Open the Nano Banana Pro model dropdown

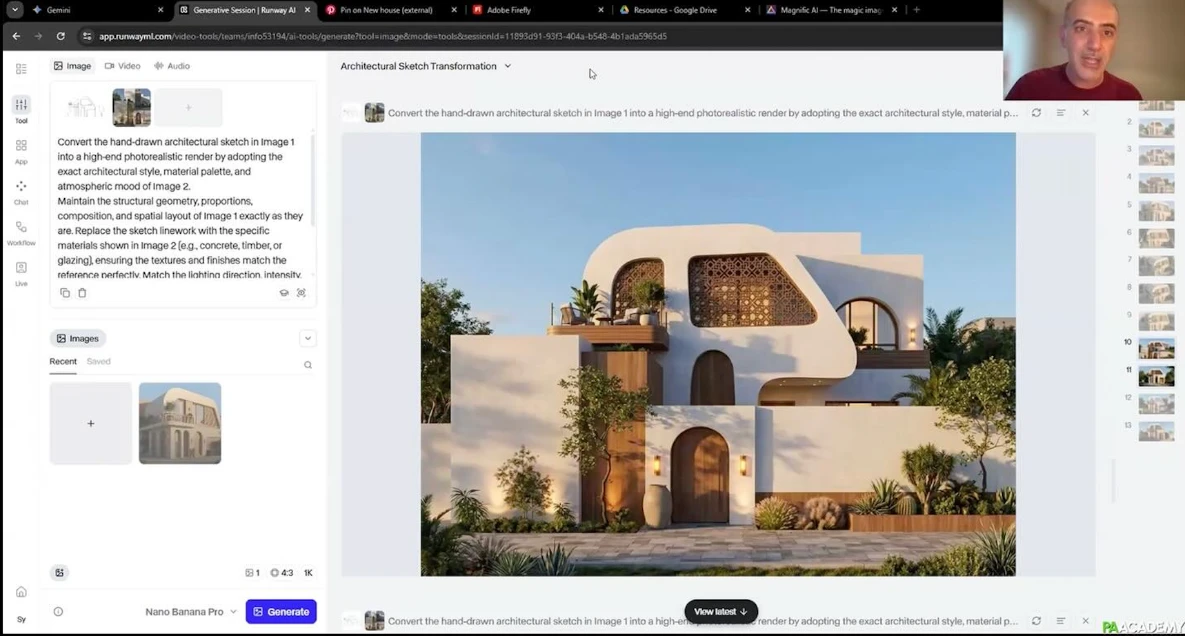click(x=191, y=612)
